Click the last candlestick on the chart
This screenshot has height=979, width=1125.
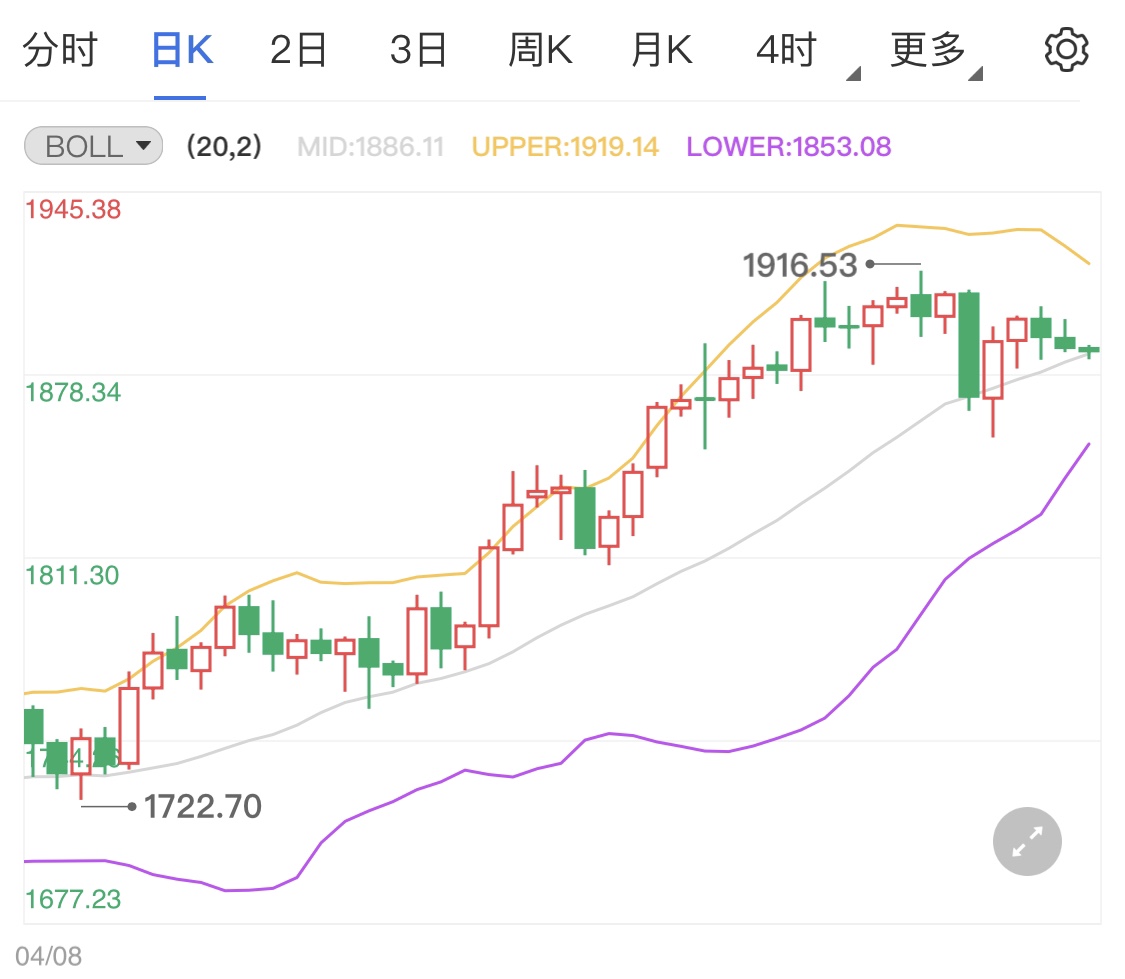tap(1088, 350)
